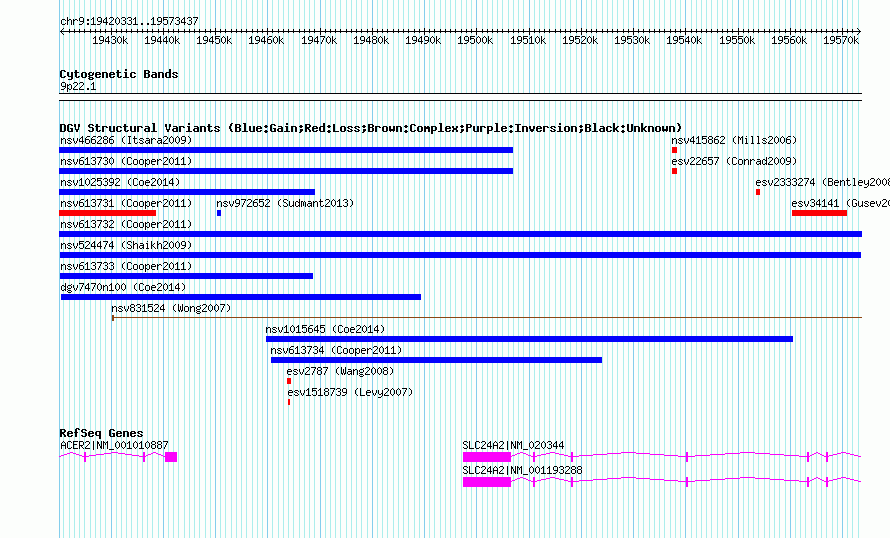Image resolution: width=890 pixels, height=538 pixels.
Task: Click the nsv613734 (Cooper2011) gain bar
Action: pyautogui.click(x=436, y=360)
